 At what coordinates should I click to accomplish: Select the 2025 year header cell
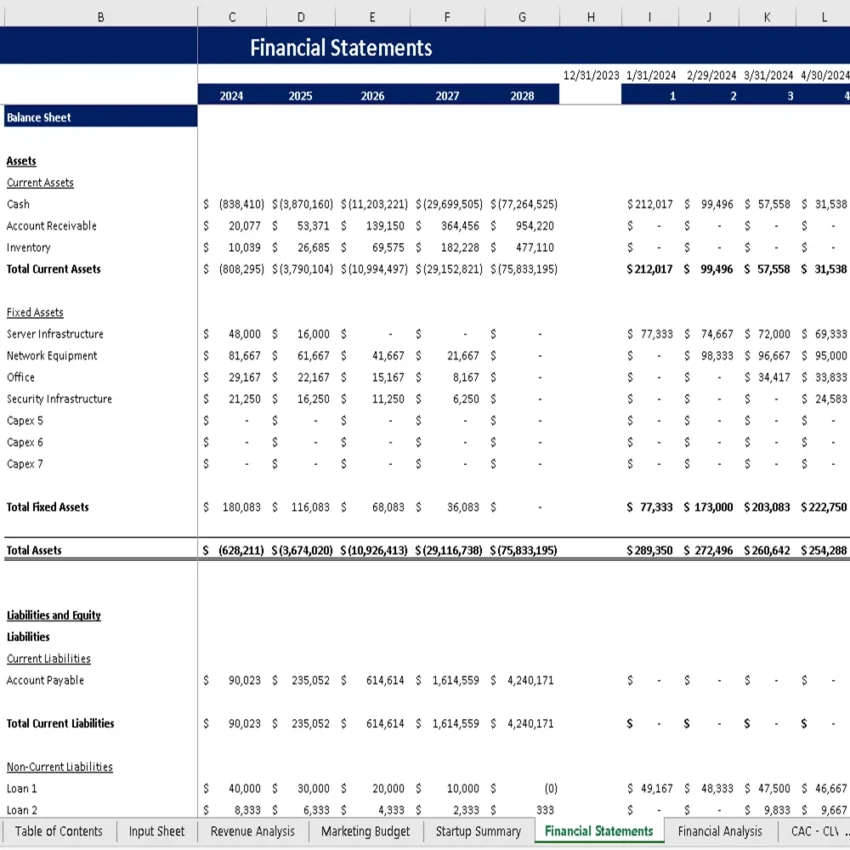pyautogui.click(x=300, y=96)
